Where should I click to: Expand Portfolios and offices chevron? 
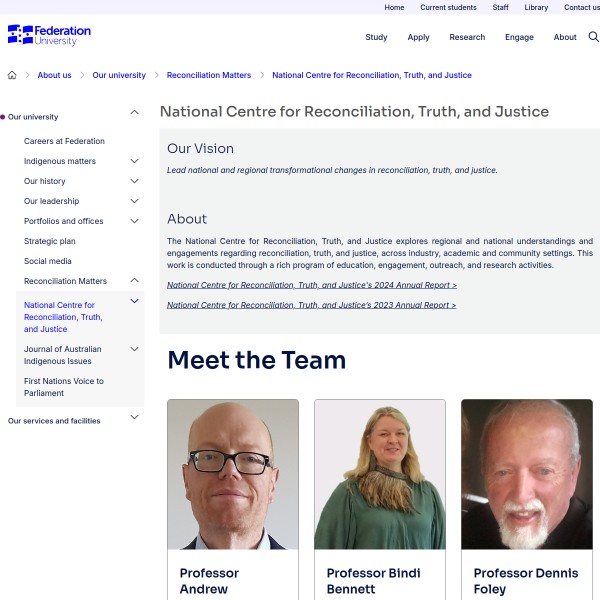point(134,221)
